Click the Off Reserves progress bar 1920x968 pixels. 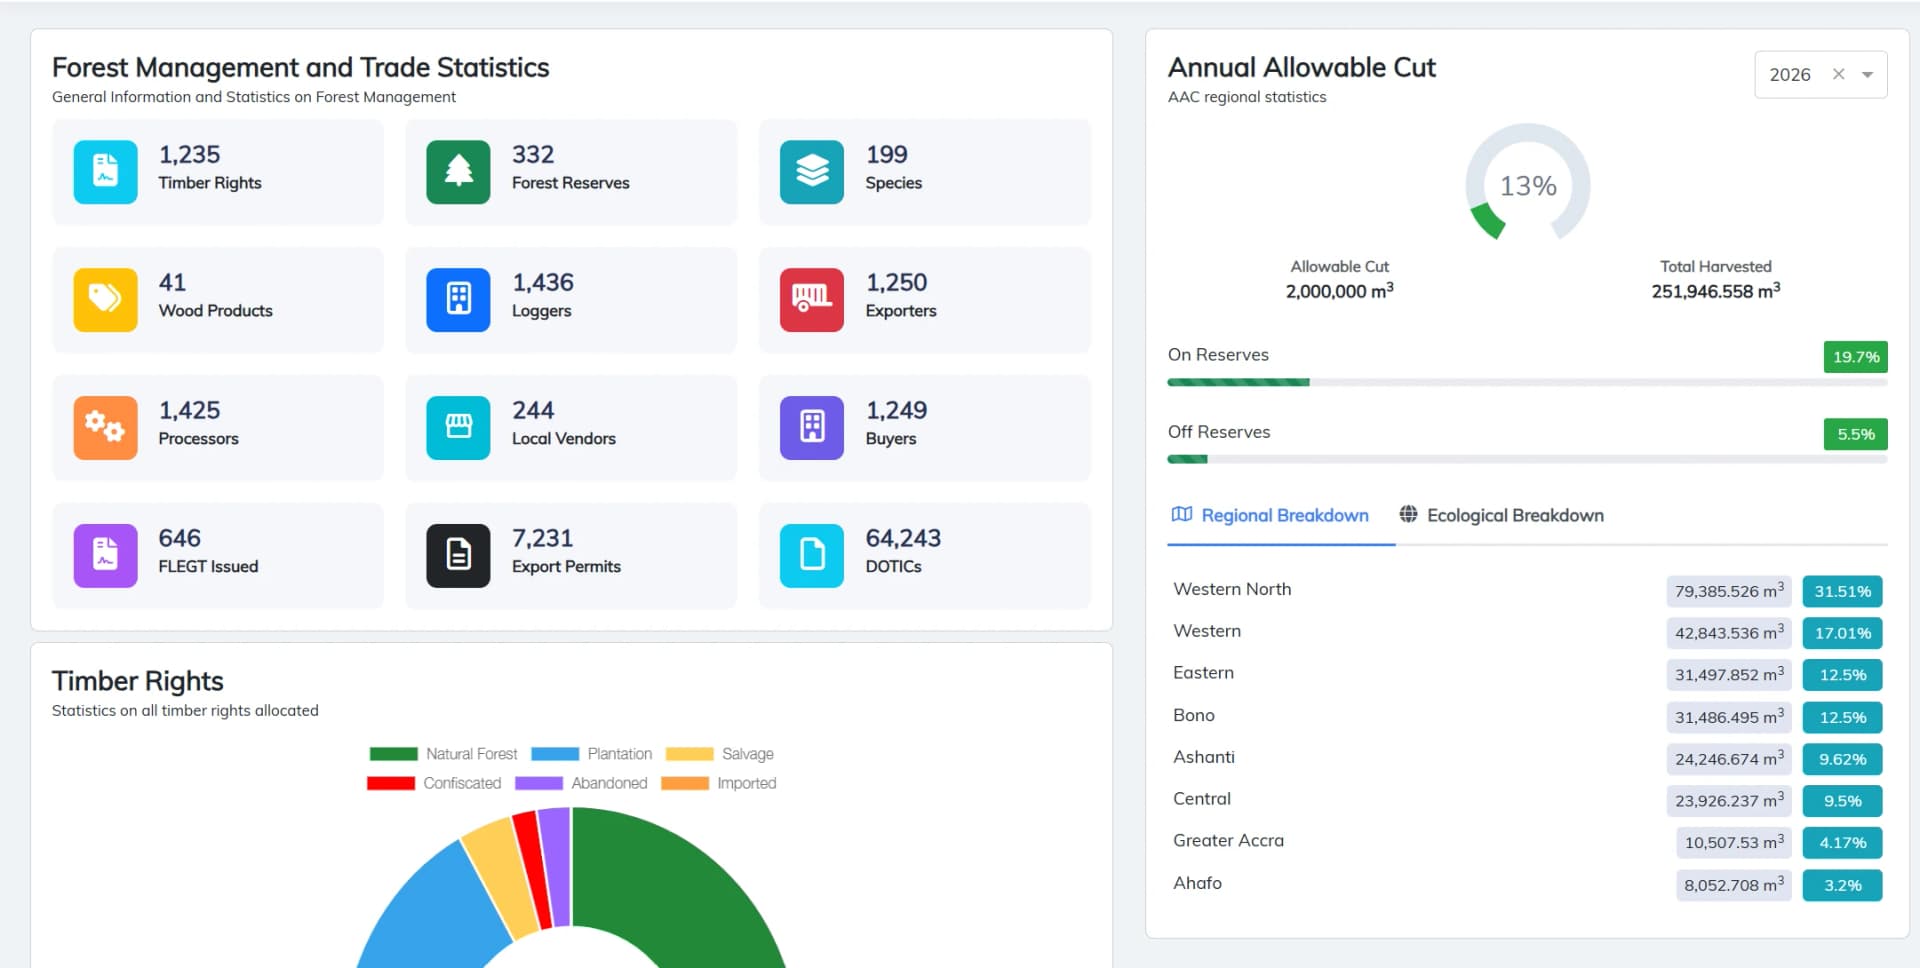tap(1527, 459)
